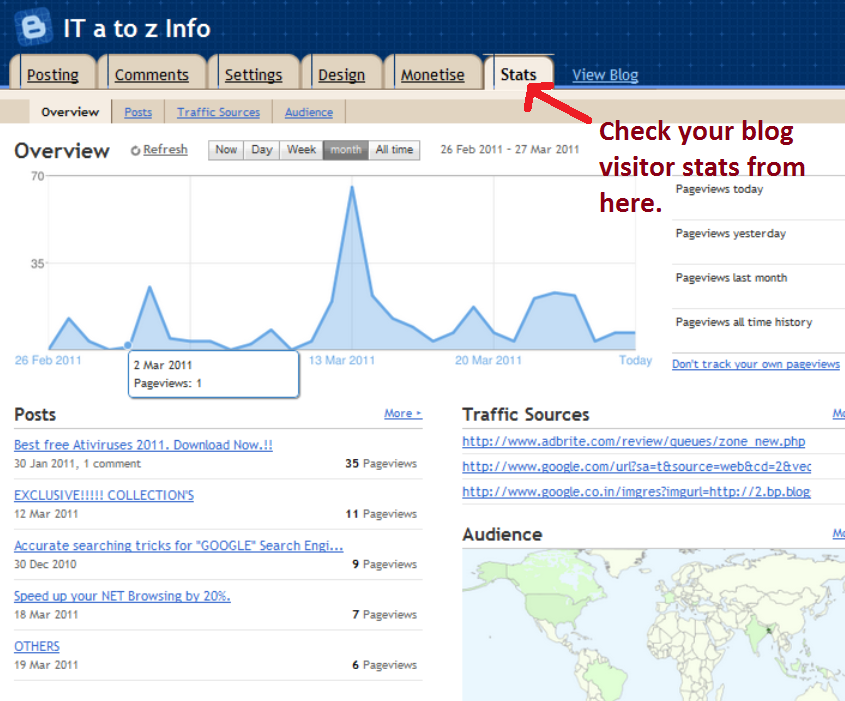Open the google.com/url traffic source link
The width and height of the screenshot is (845, 701).
coord(636,467)
